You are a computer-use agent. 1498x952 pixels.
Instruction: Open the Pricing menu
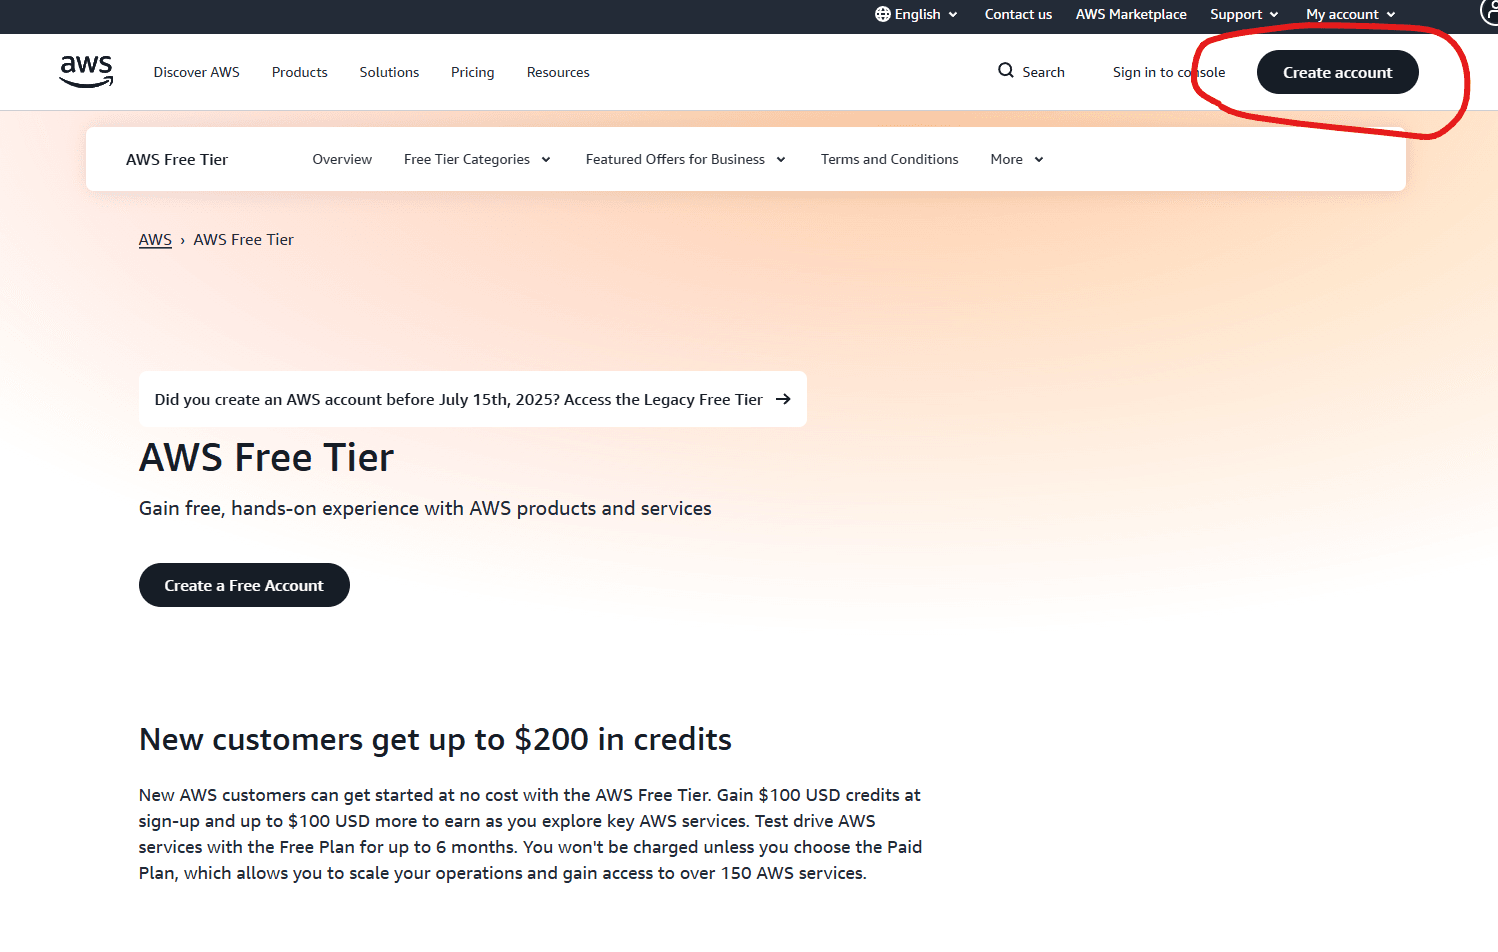(472, 72)
